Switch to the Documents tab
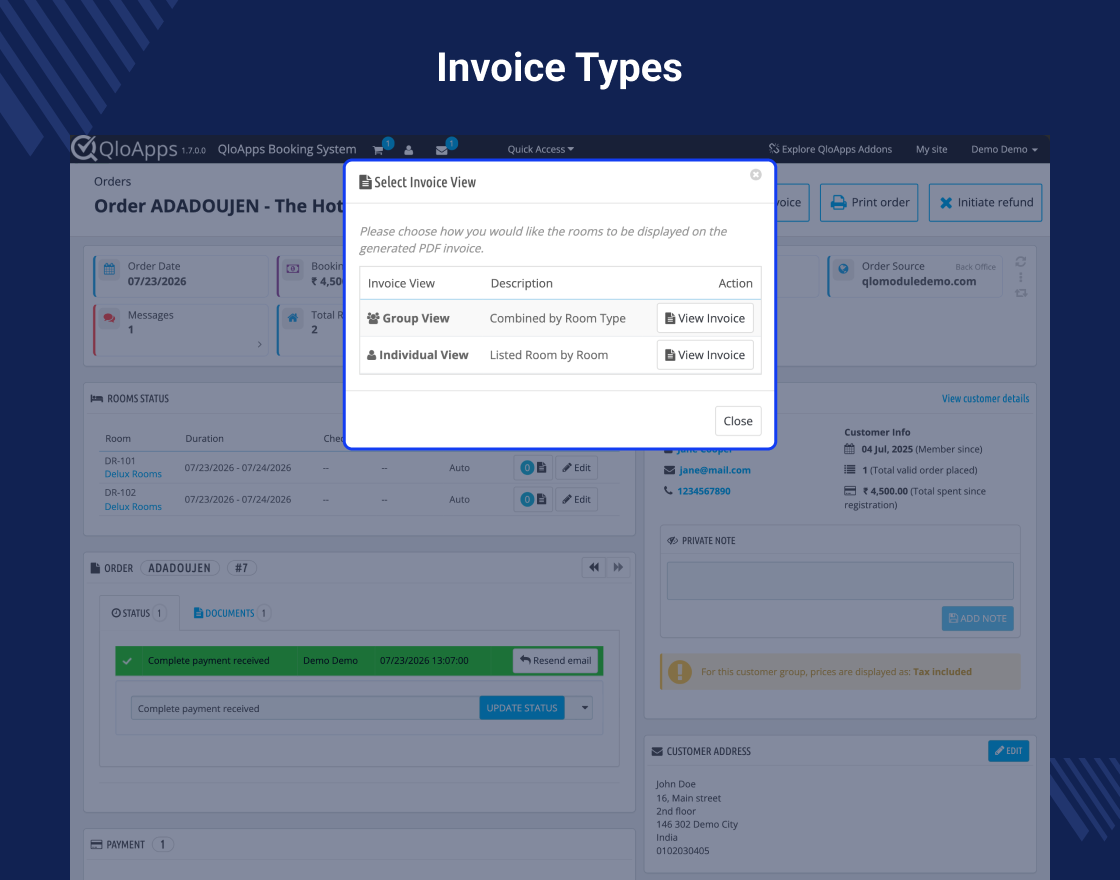1120x880 pixels. 232,613
